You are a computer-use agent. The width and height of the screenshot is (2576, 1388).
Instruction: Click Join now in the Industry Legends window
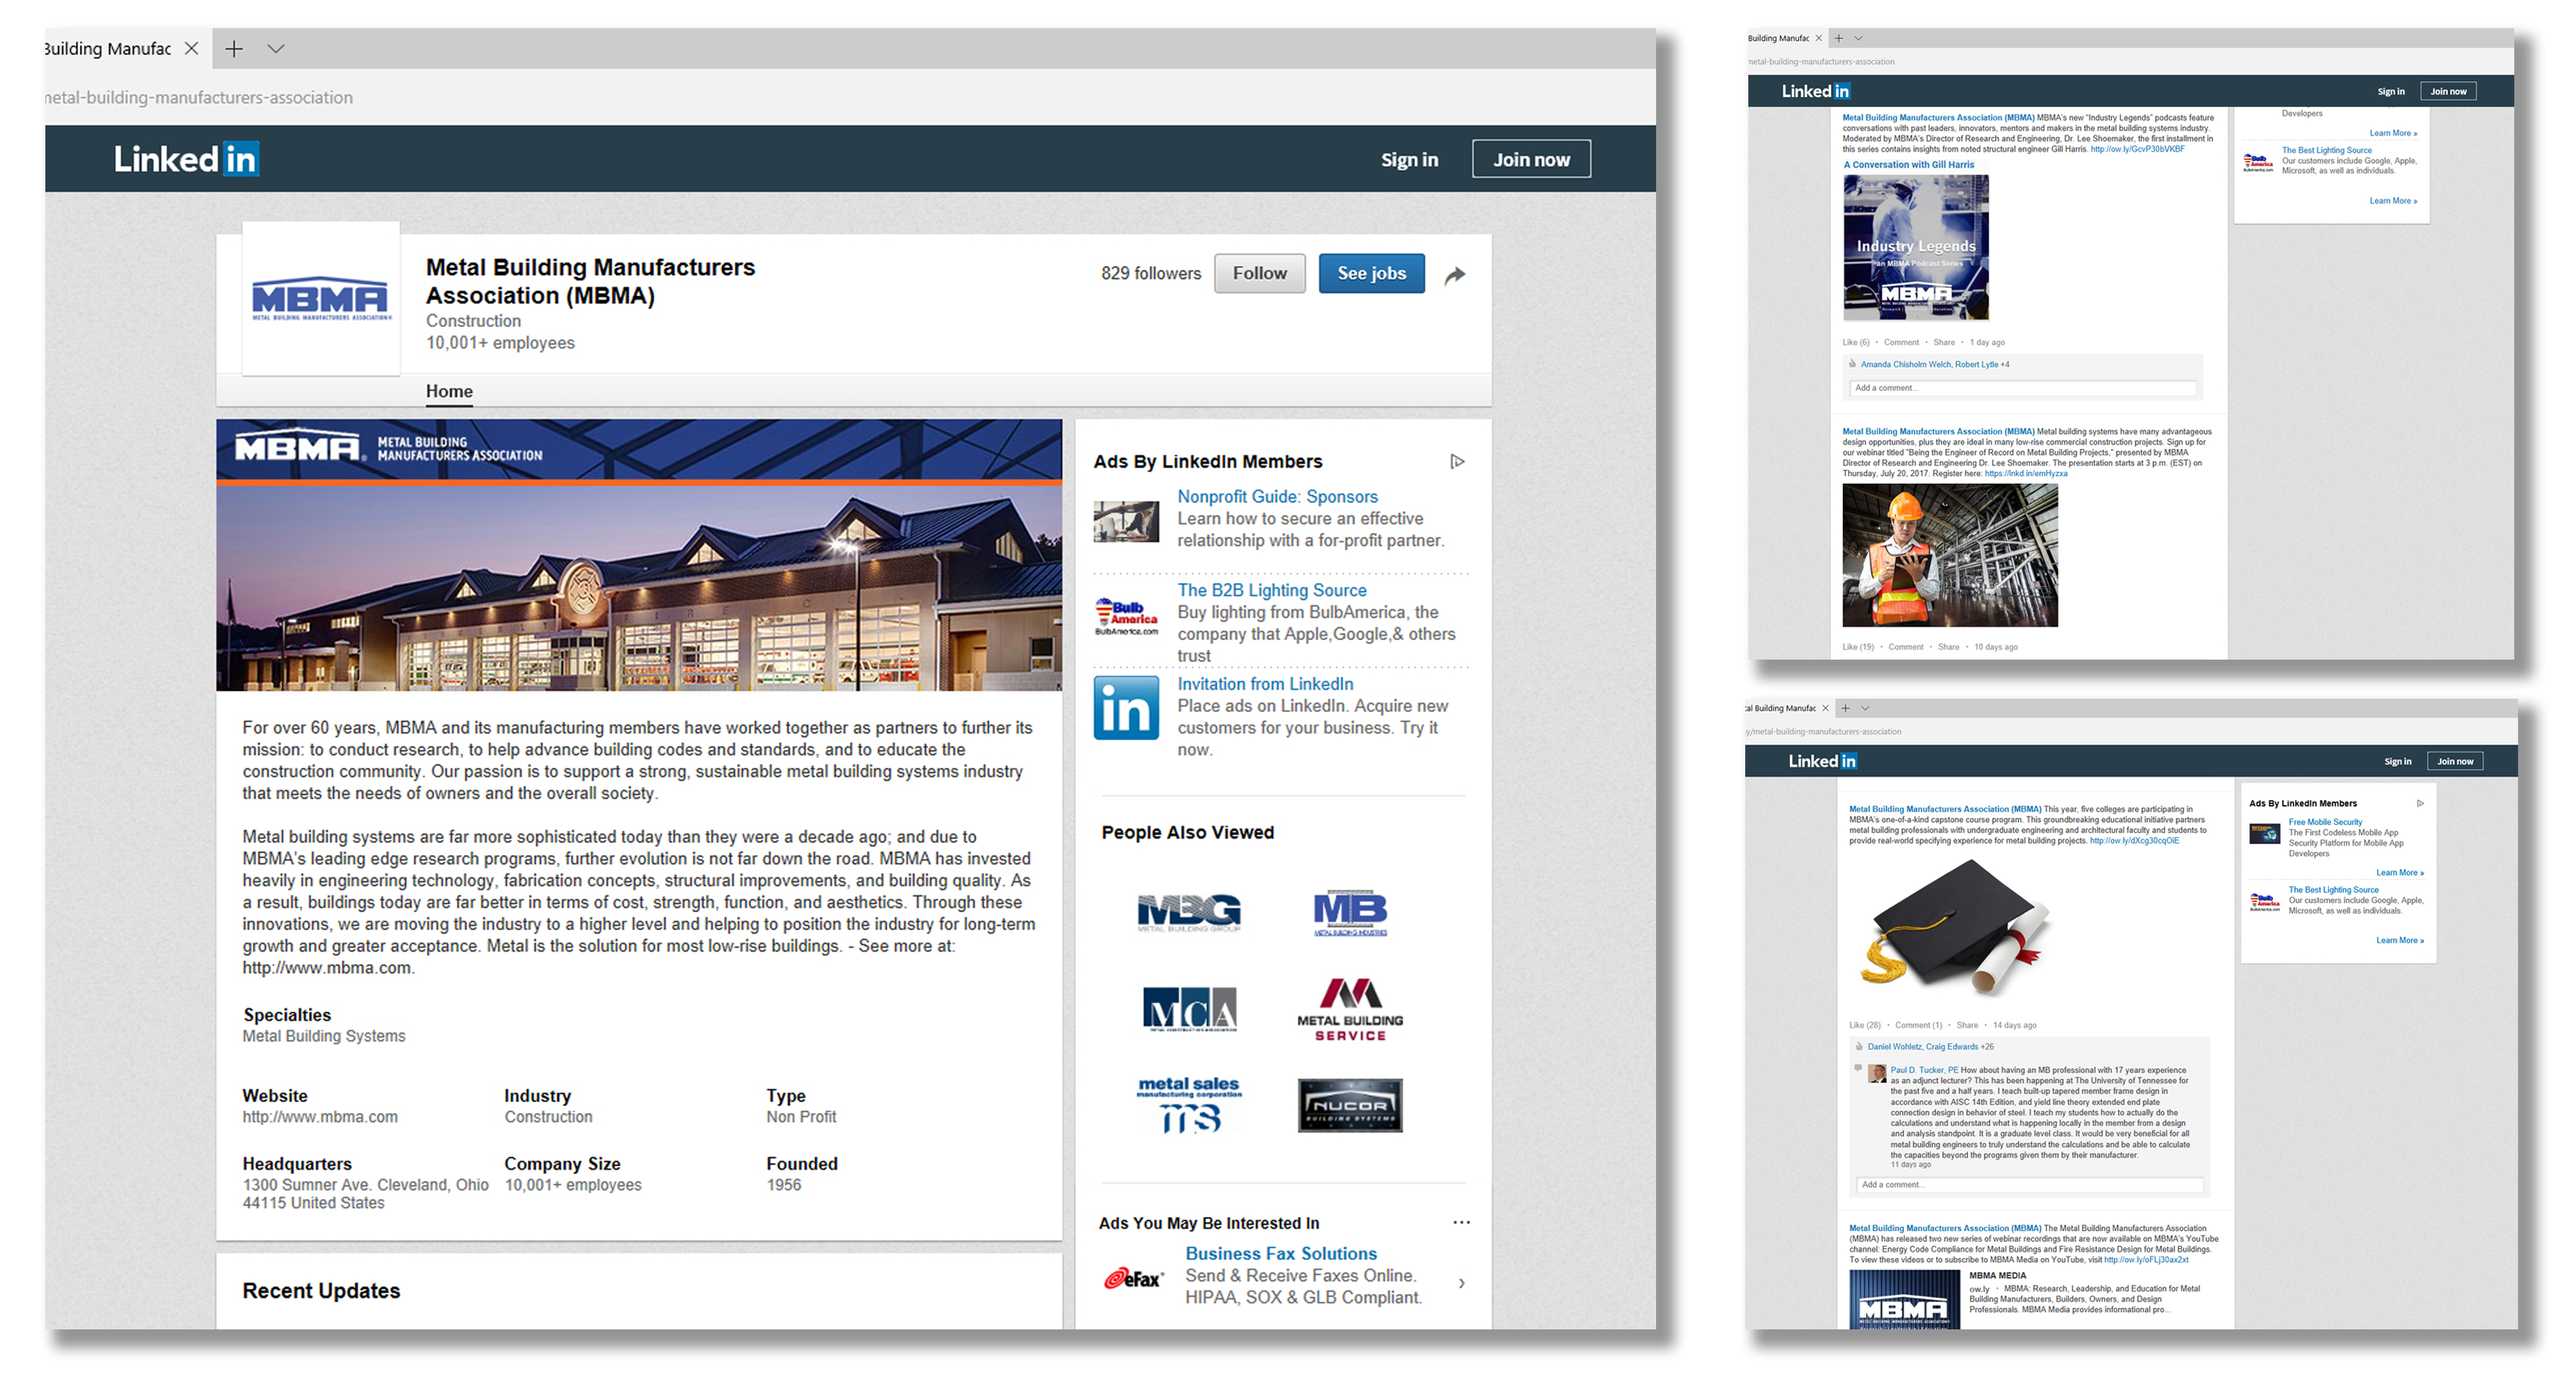pos(2448,91)
